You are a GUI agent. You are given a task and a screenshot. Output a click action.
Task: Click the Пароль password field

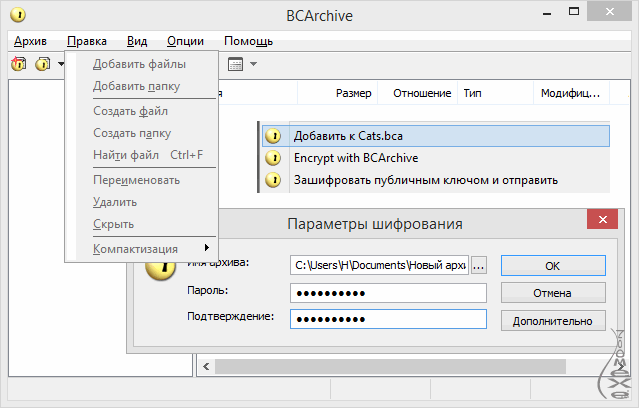(388, 293)
